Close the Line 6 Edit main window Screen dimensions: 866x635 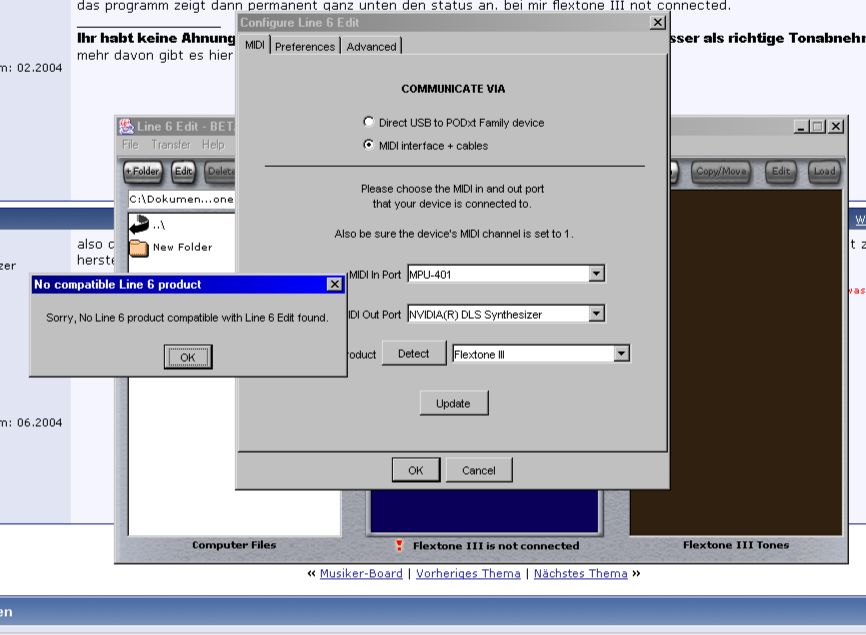pos(836,126)
